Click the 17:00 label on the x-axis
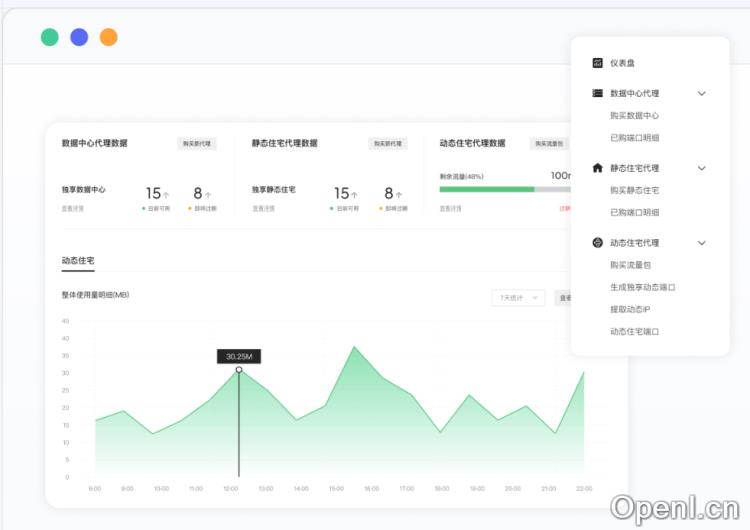 (x=407, y=488)
